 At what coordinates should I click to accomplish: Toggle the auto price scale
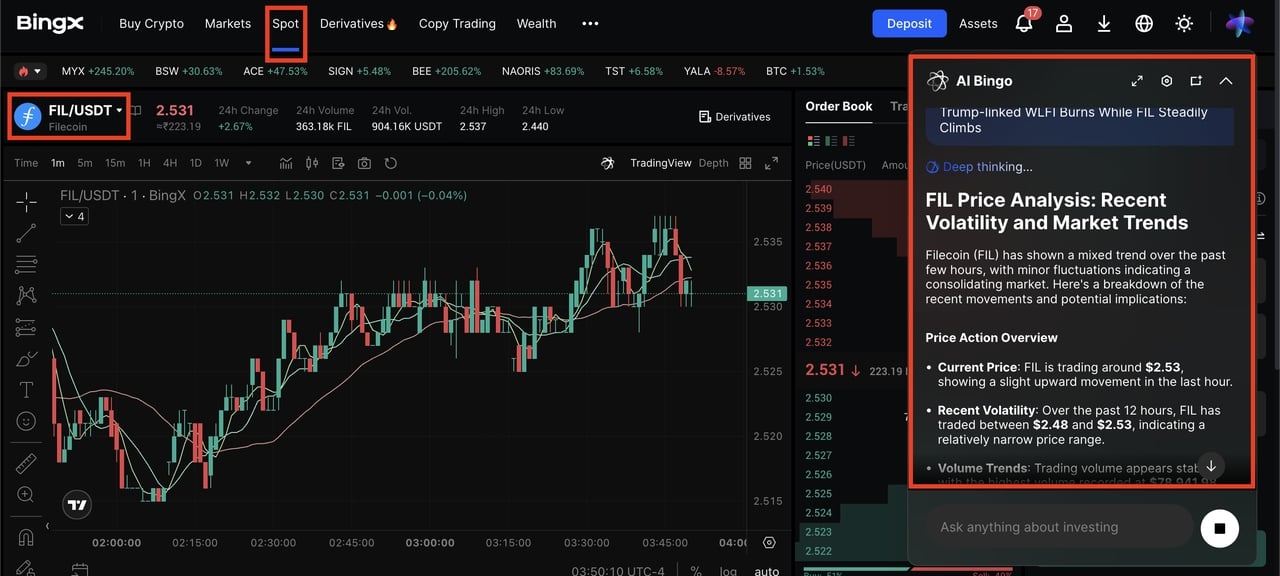click(766, 571)
